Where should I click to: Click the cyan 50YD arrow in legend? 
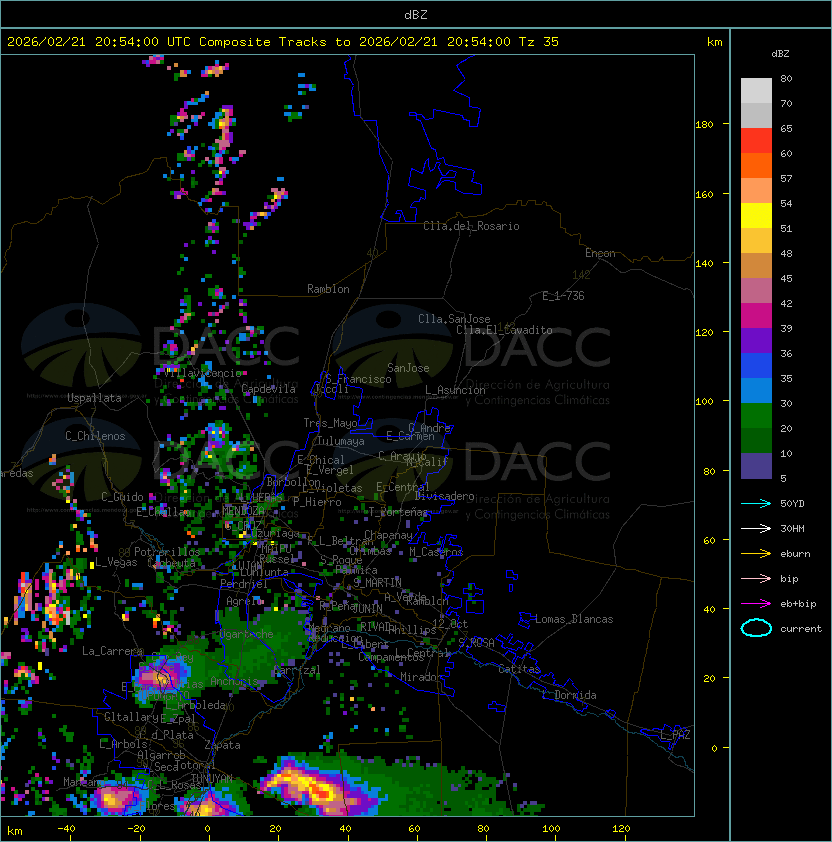coord(756,503)
